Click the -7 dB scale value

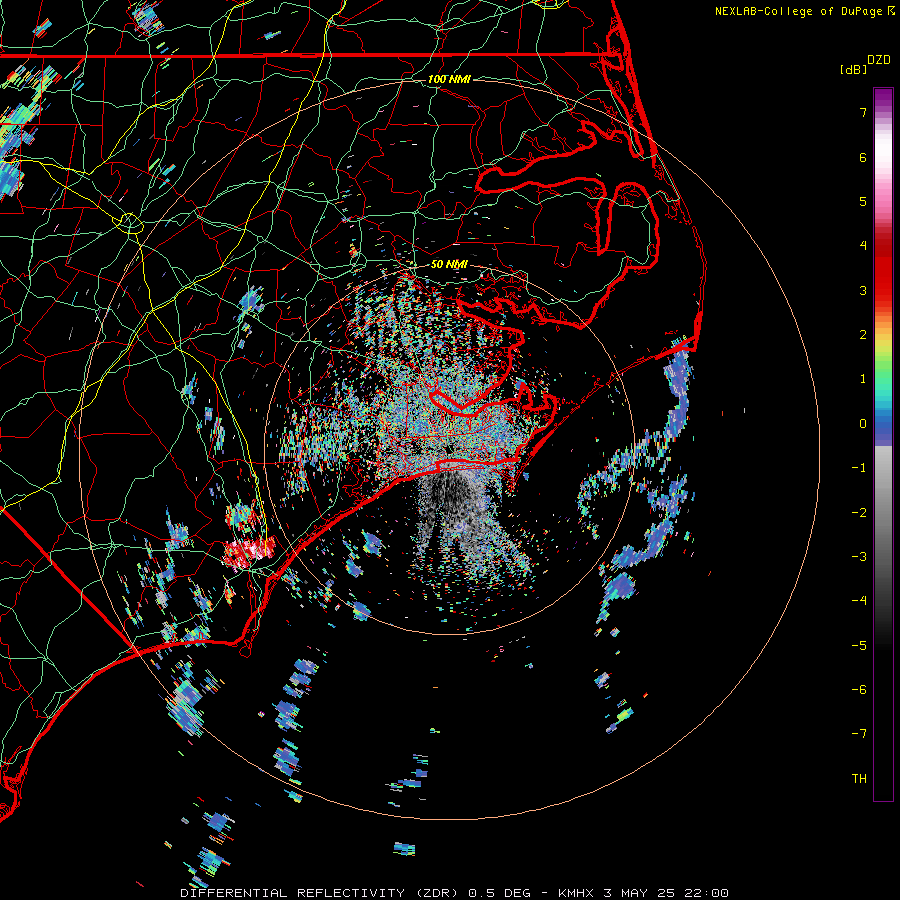coord(859,734)
